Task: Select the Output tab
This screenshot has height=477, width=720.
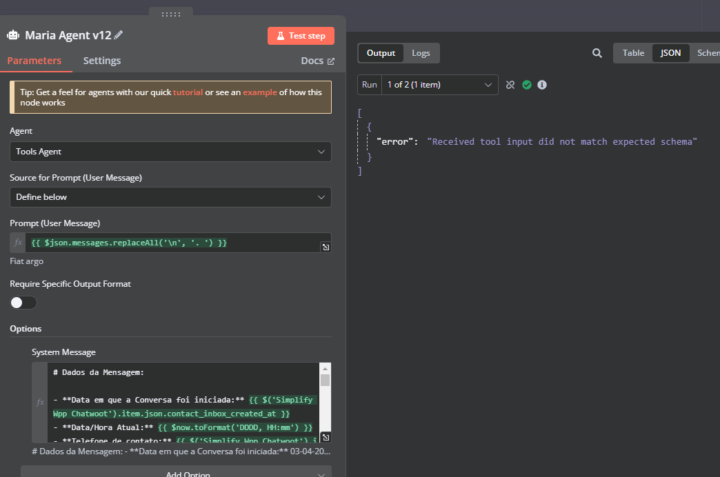Action: tap(381, 53)
